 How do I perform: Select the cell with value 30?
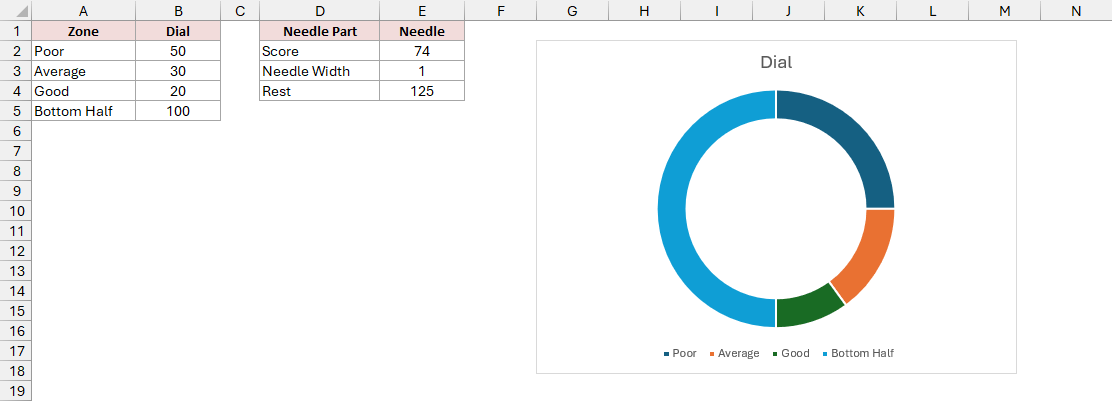(x=178, y=71)
